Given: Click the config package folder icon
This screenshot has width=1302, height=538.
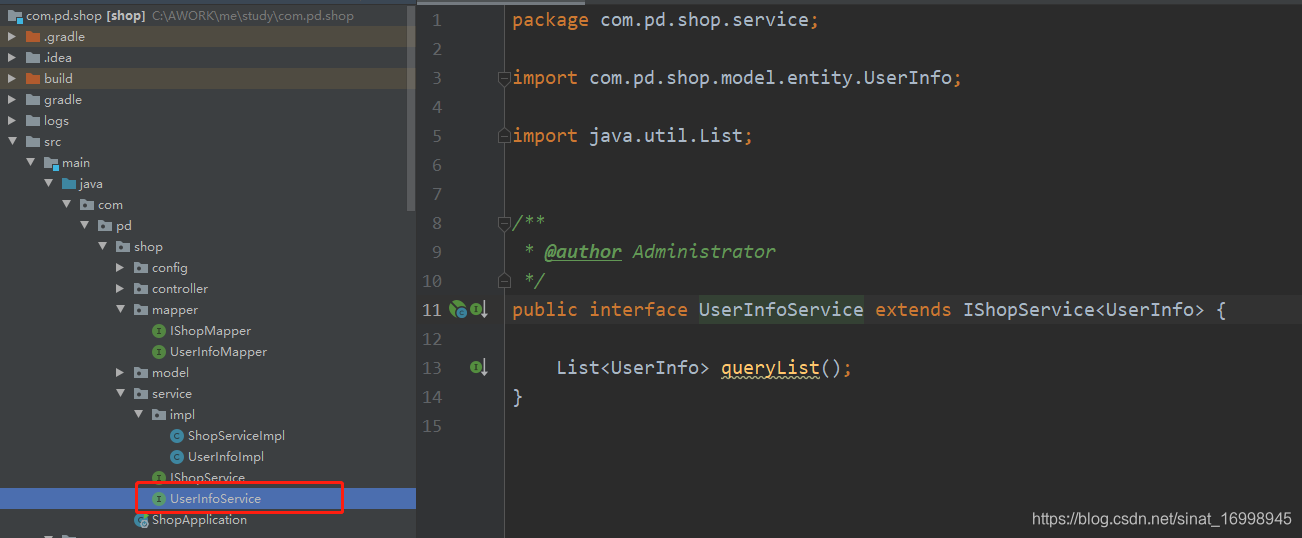Looking at the screenshot, I should point(141,268).
